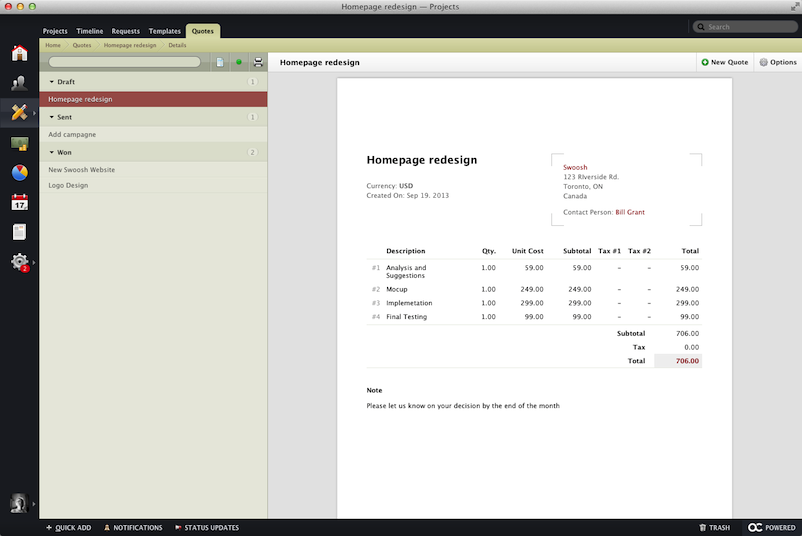Collapse the Won group

52,152
